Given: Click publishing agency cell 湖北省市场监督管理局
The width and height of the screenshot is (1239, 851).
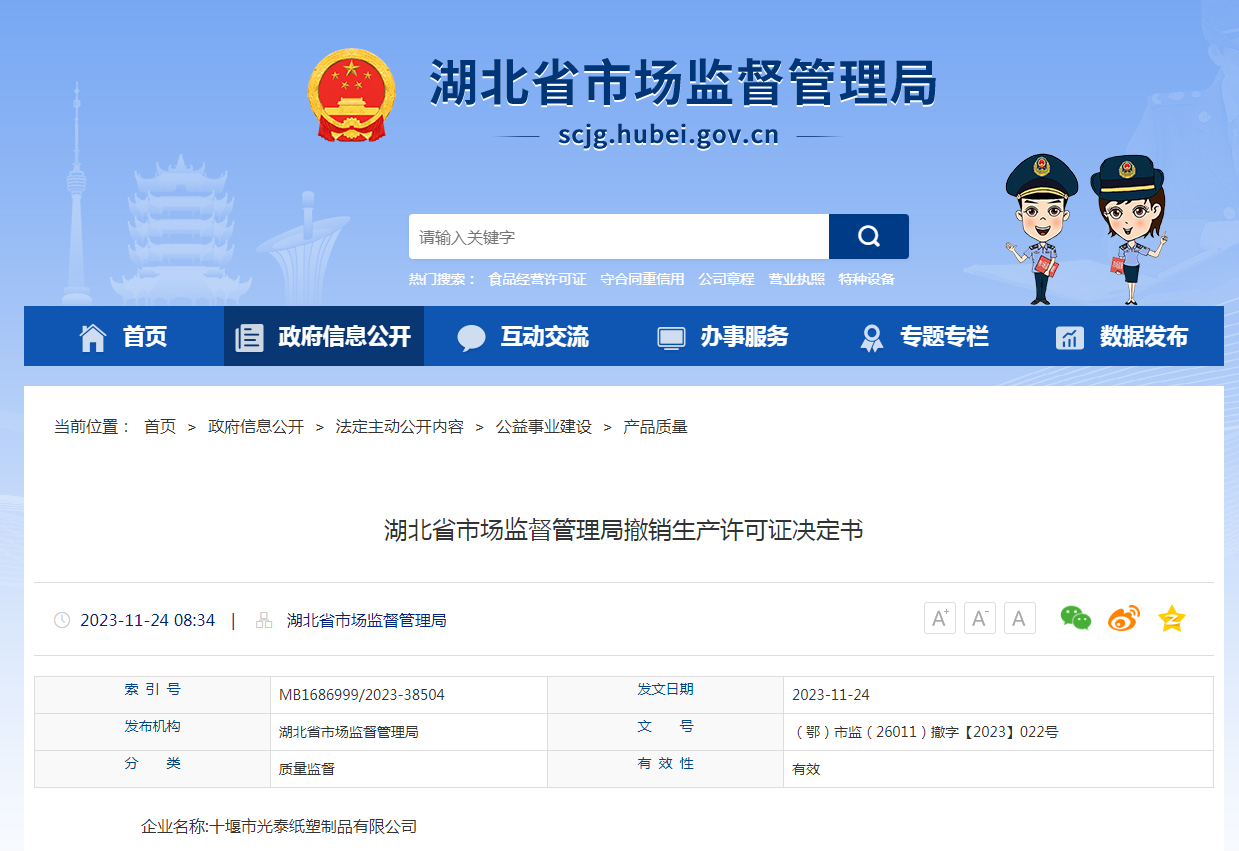Looking at the screenshot, I should 349,732.
